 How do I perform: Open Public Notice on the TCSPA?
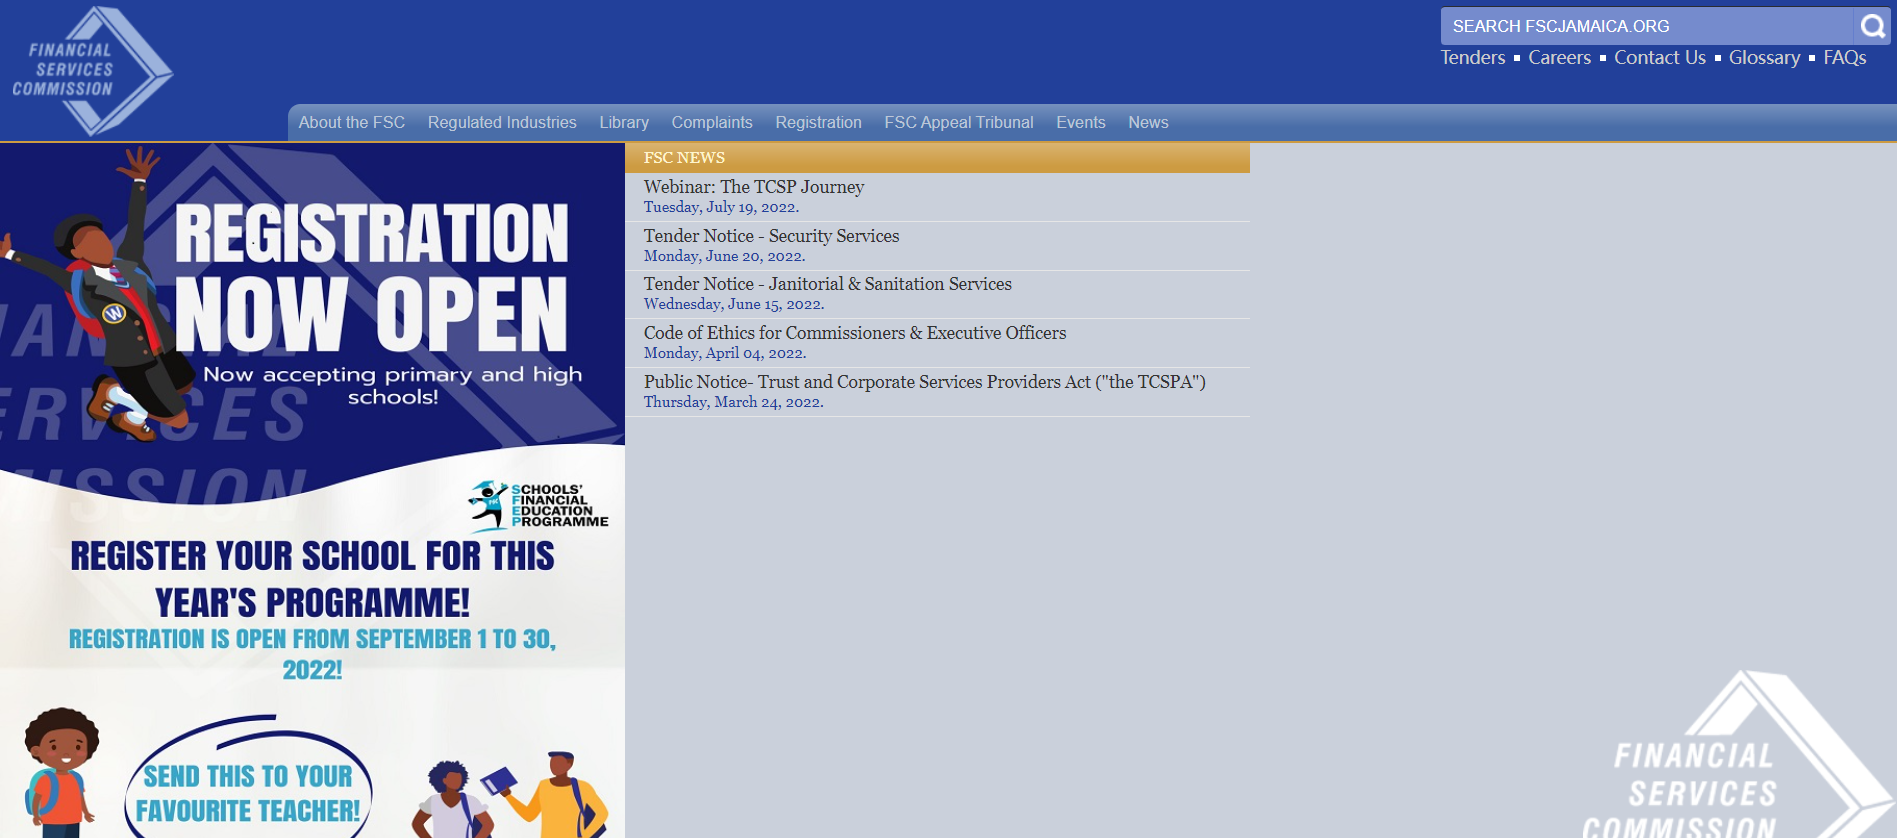point(925,382)
